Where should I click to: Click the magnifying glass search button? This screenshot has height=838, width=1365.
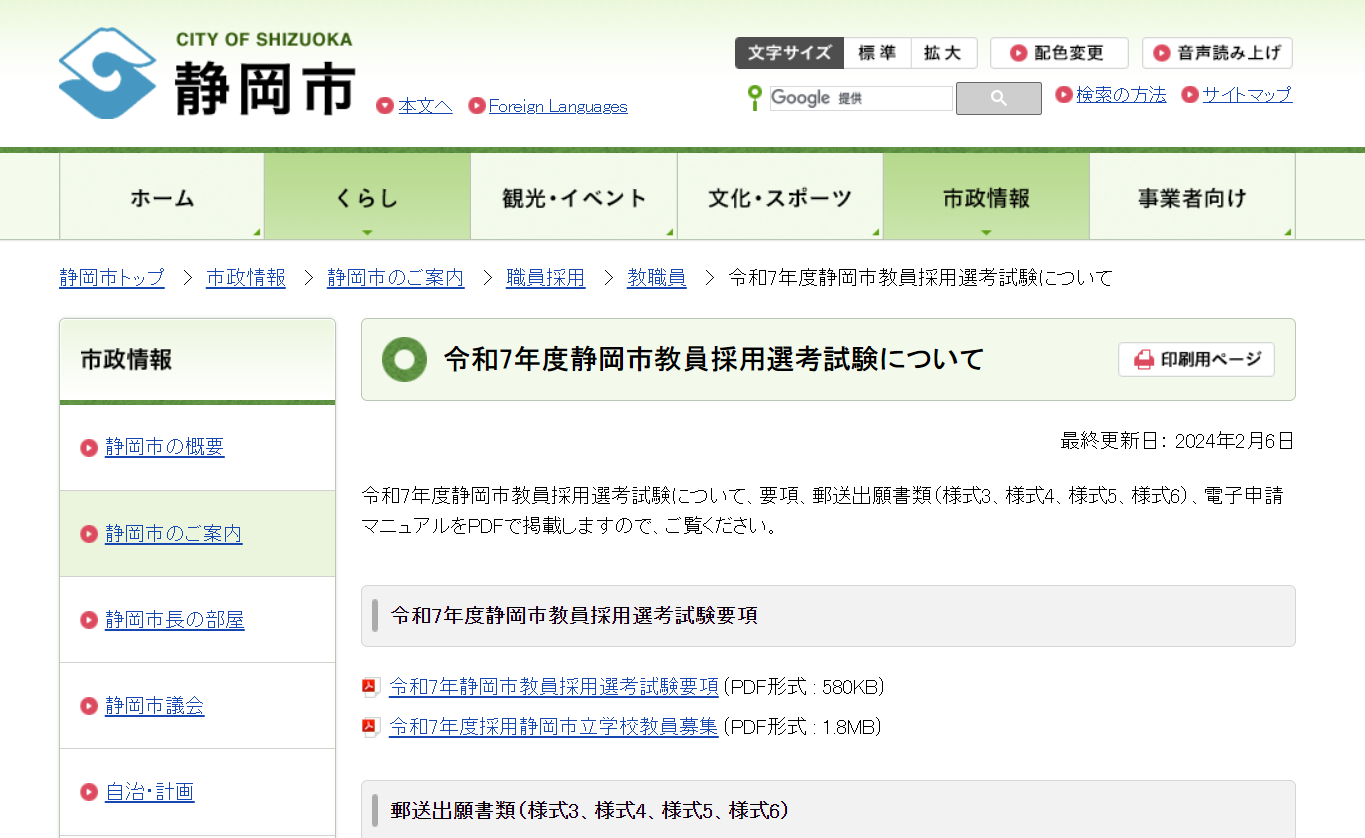pyautogui.click(x=997, y=97)
